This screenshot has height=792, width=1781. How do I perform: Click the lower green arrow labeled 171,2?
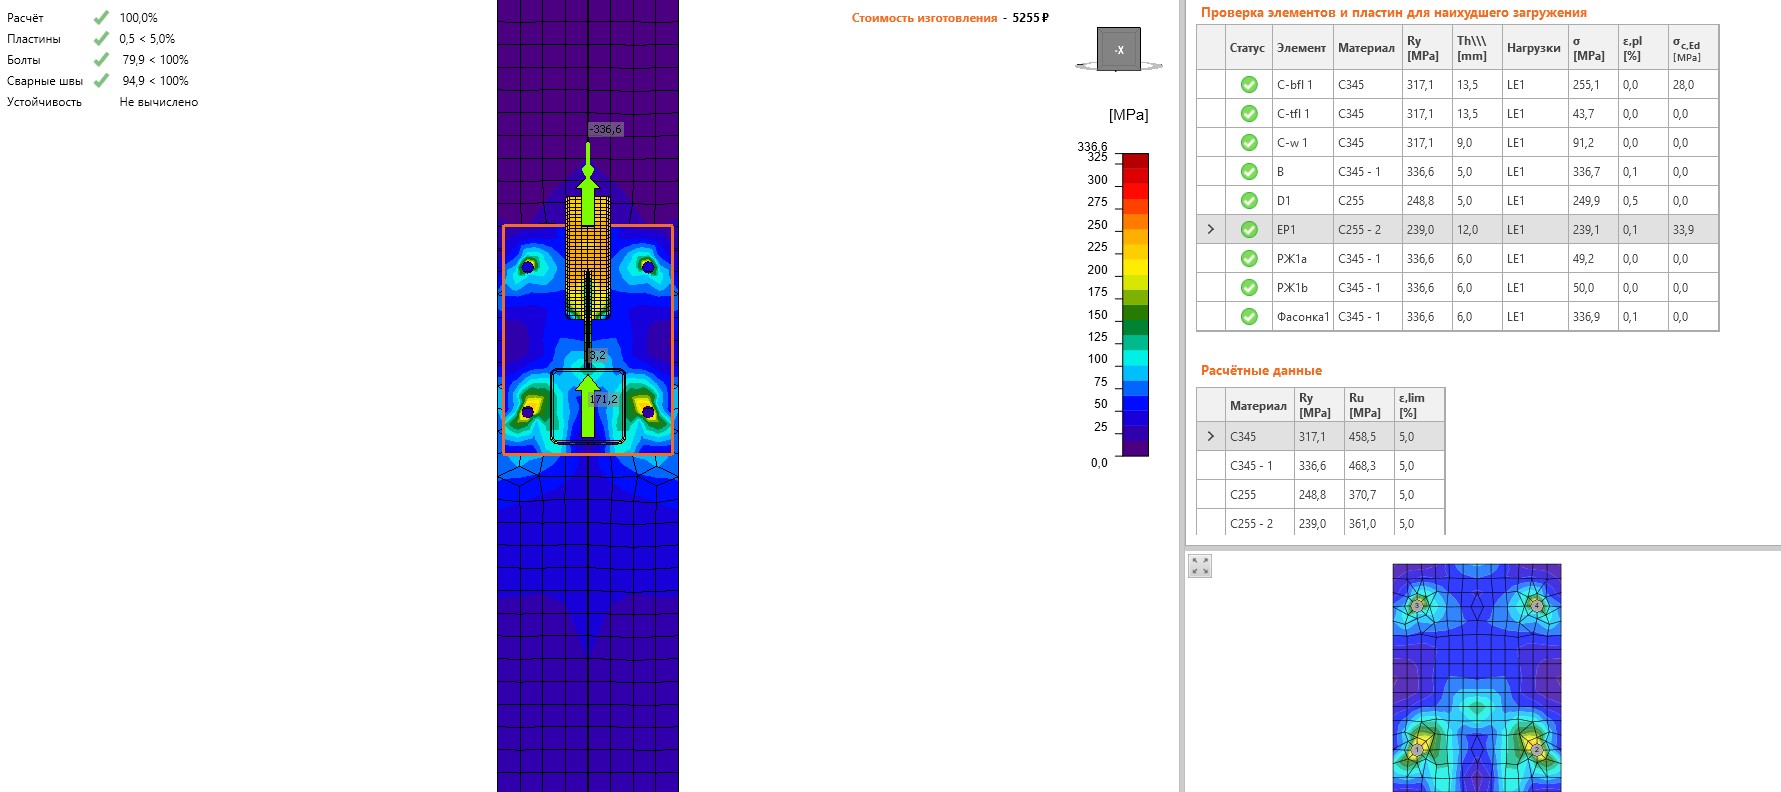[588, 405]
